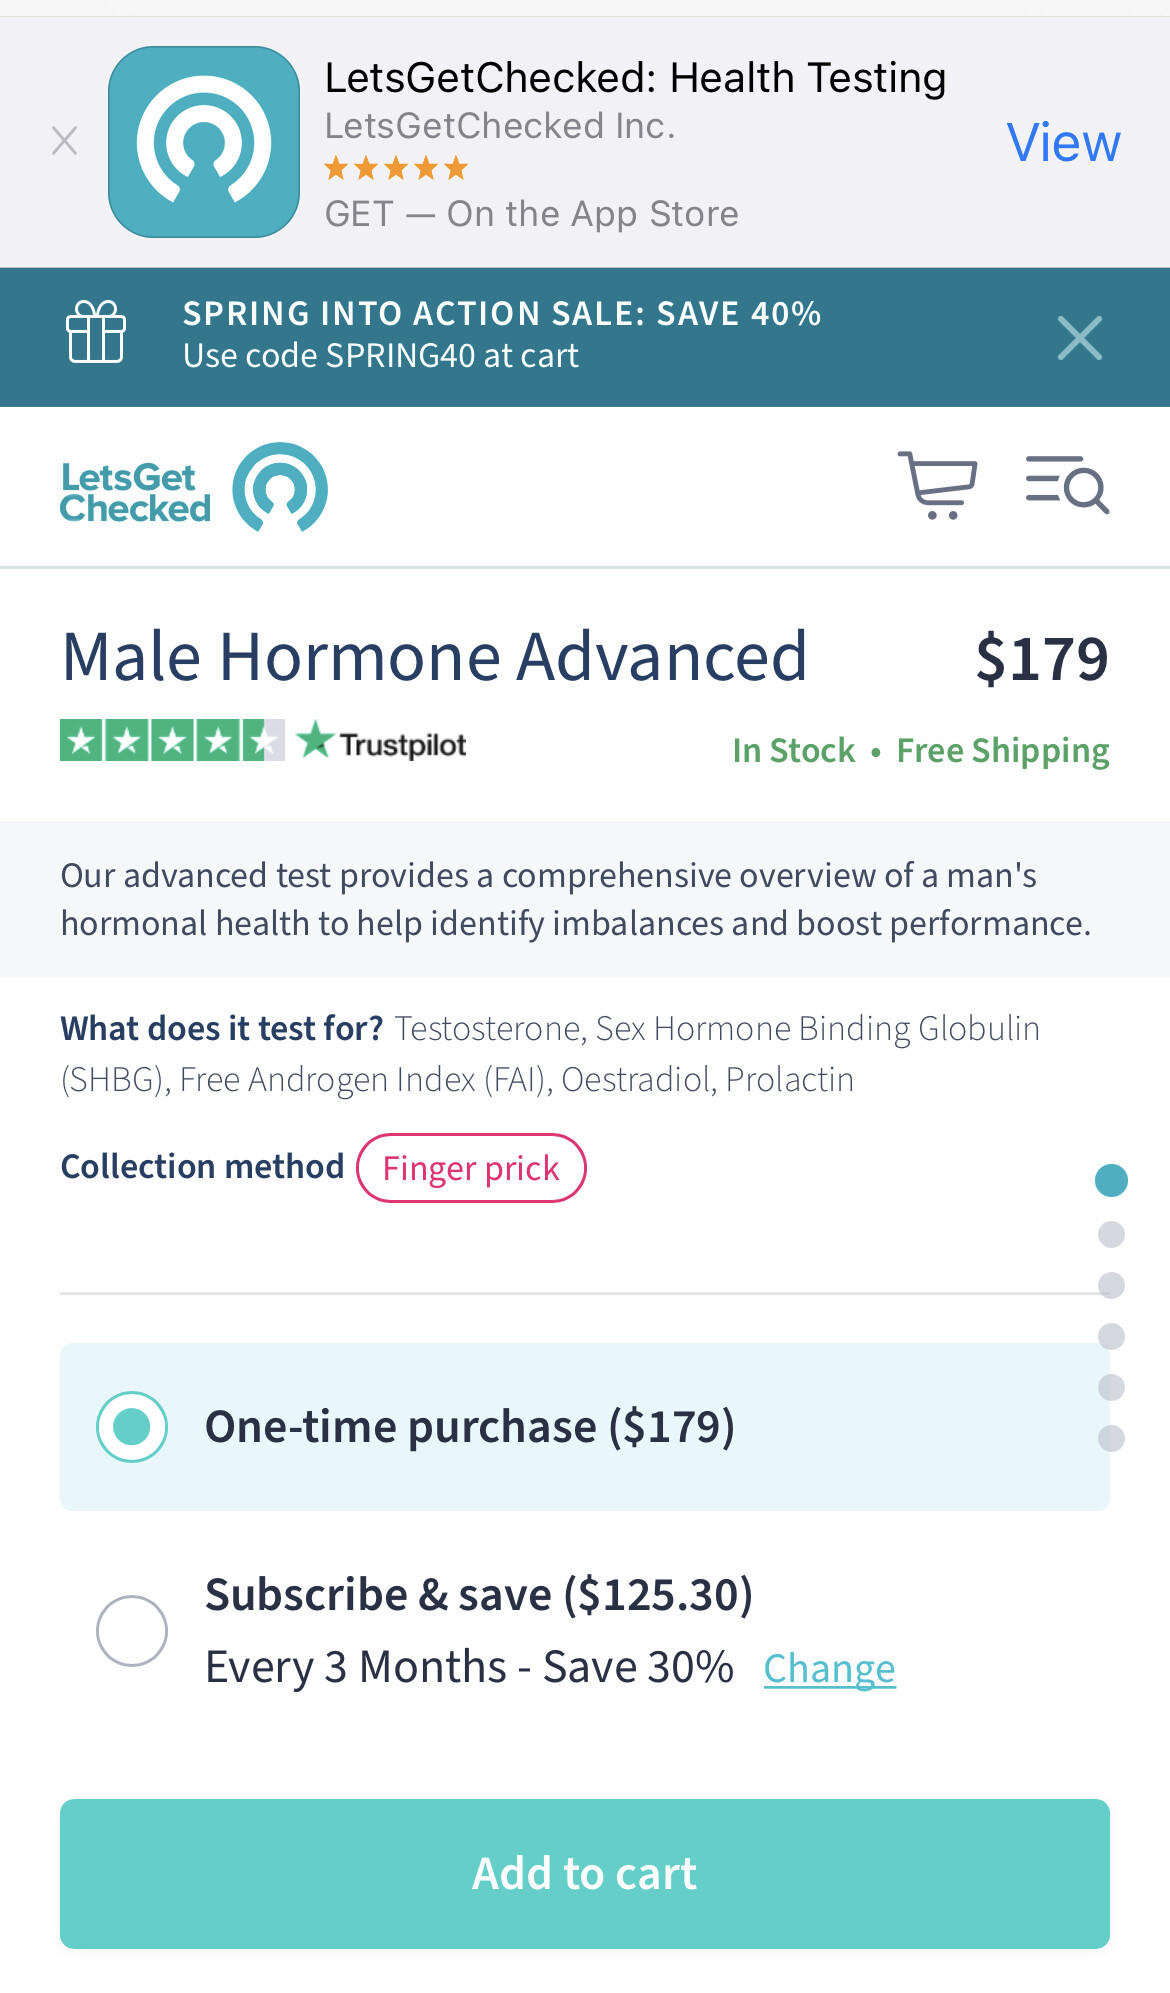Select Subscribe & save ($125.30) option
The image size is (1170, 1993).
click(x=132, y=1631)
